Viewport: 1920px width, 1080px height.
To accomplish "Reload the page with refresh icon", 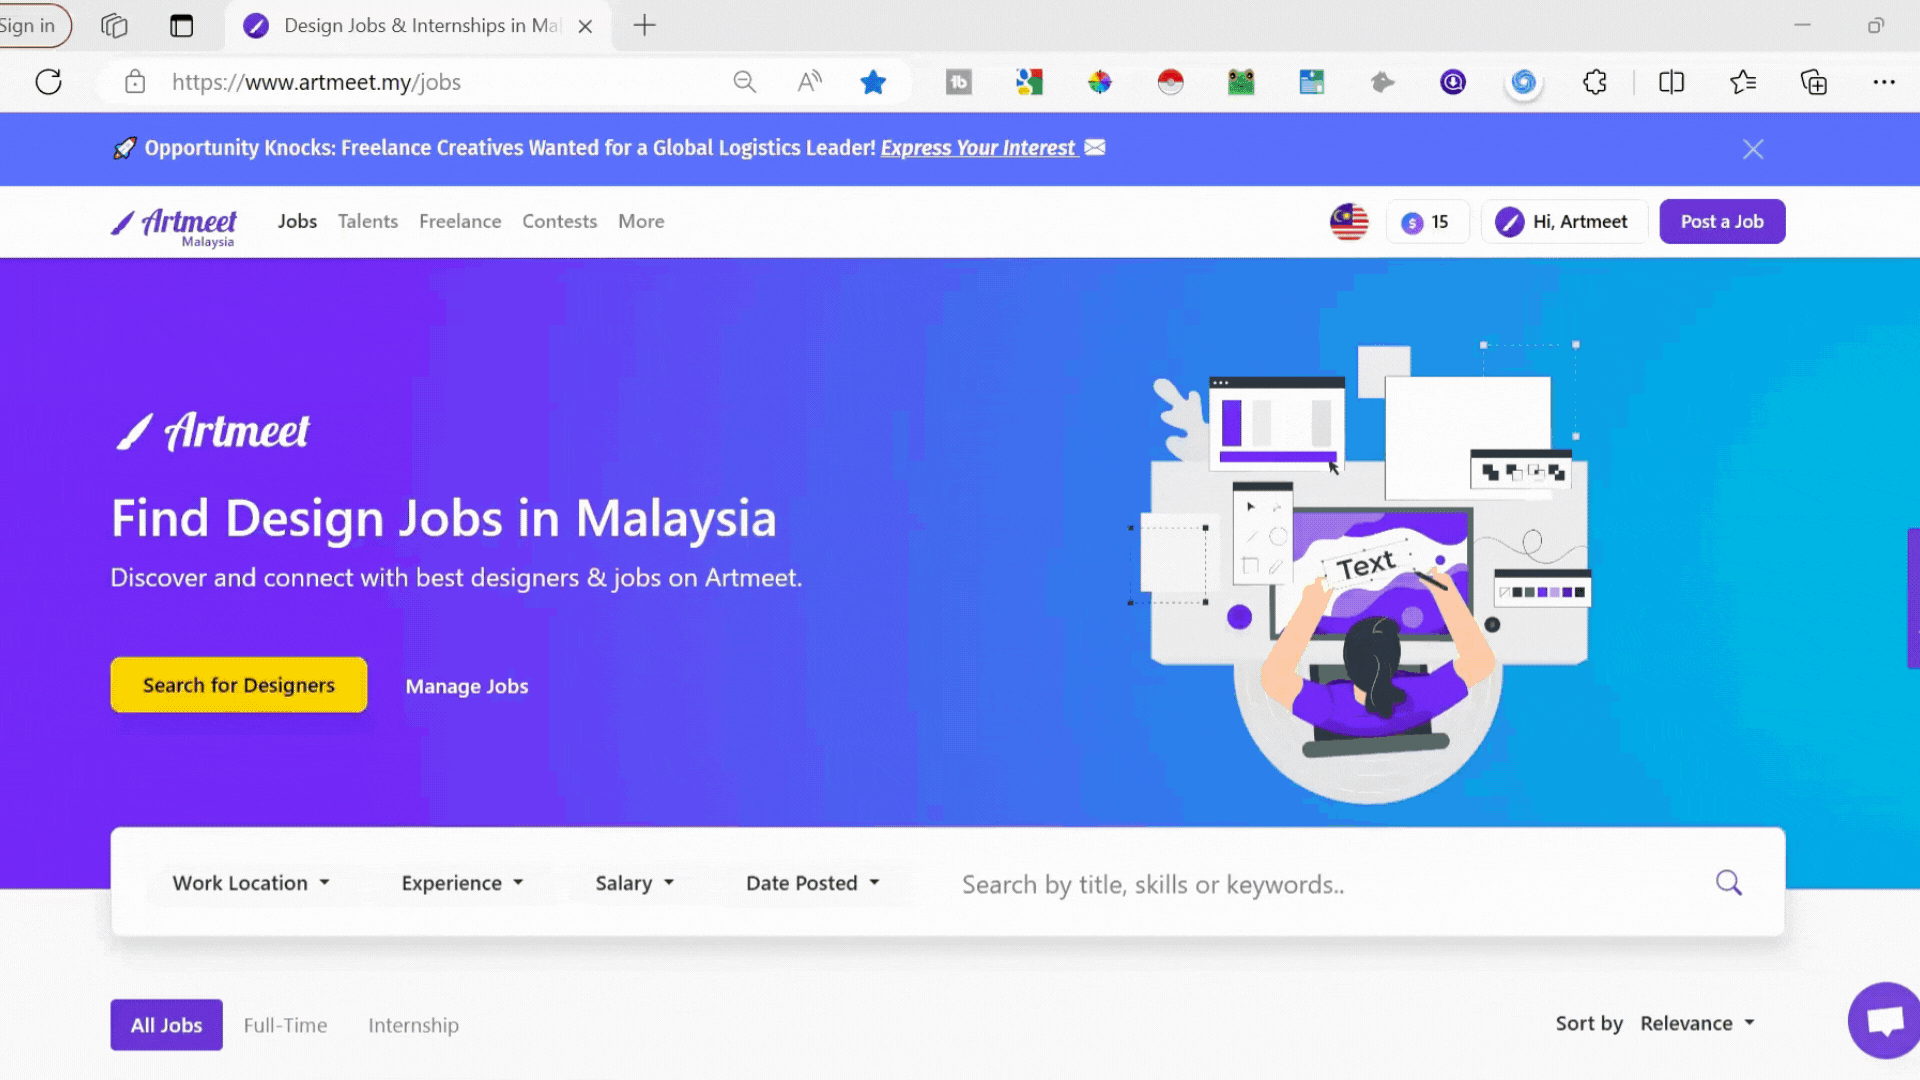I will 48,82.
